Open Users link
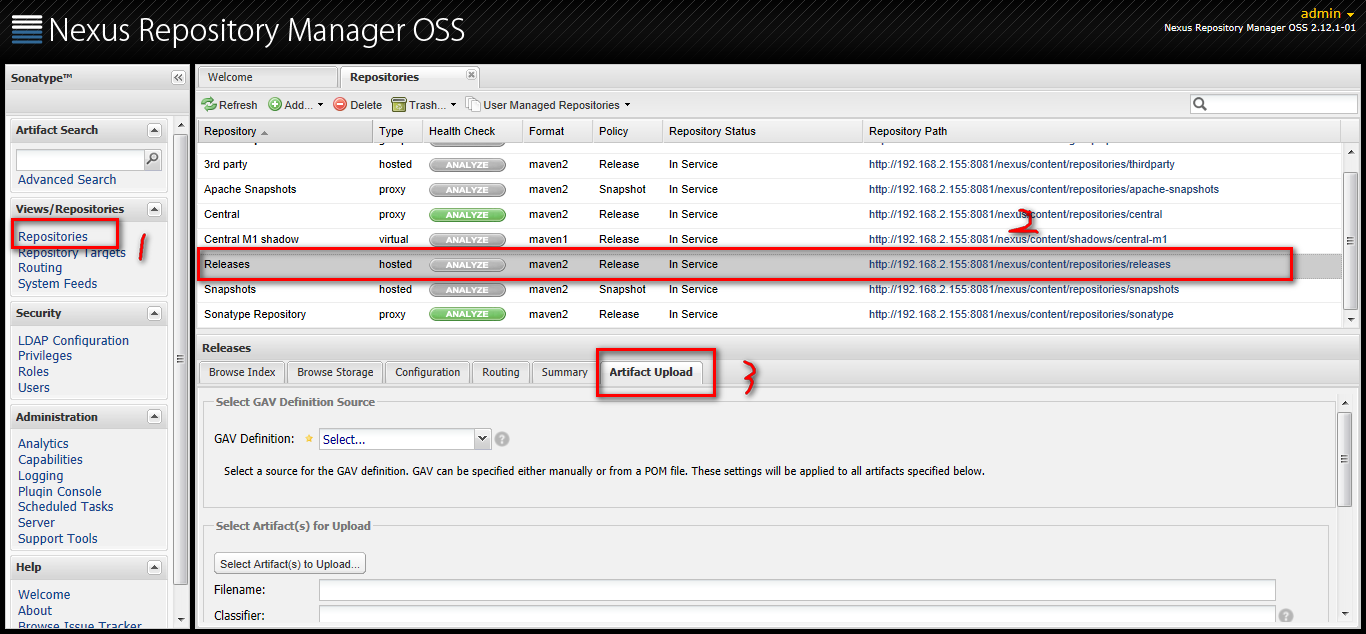1366x634 pixels. [34, 388]
